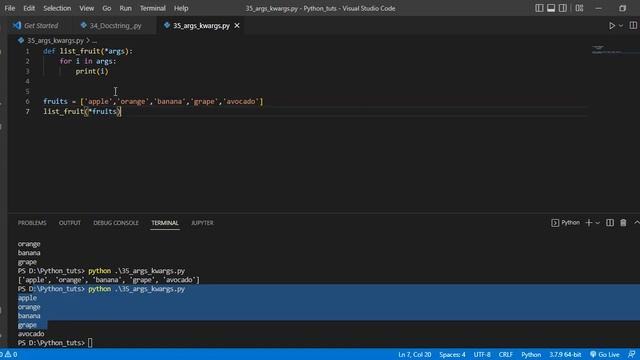Select language mode Python in status bar
640x360 pixels.
[531, 354]
